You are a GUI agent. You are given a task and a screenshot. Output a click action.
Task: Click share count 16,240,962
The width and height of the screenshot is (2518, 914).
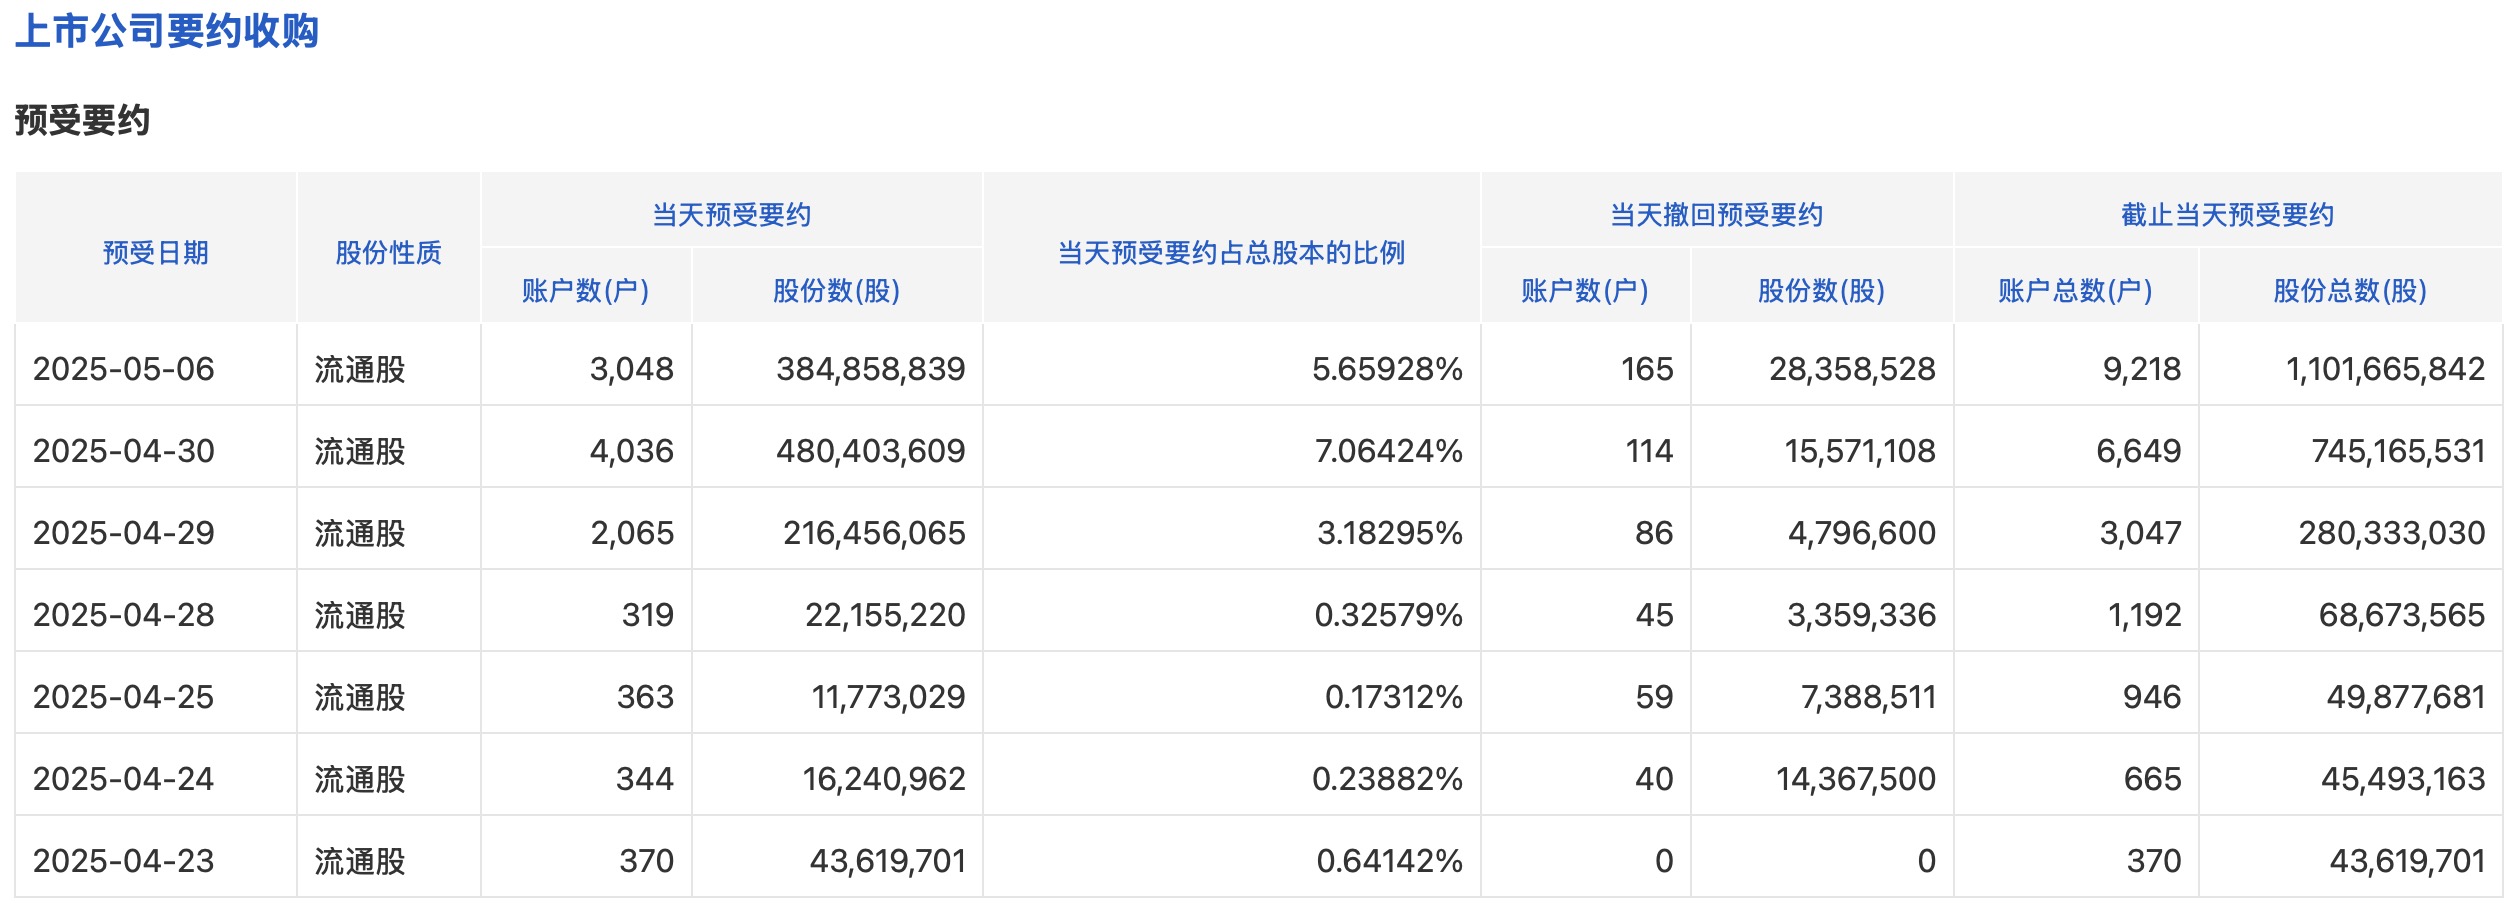click(885, 779)
